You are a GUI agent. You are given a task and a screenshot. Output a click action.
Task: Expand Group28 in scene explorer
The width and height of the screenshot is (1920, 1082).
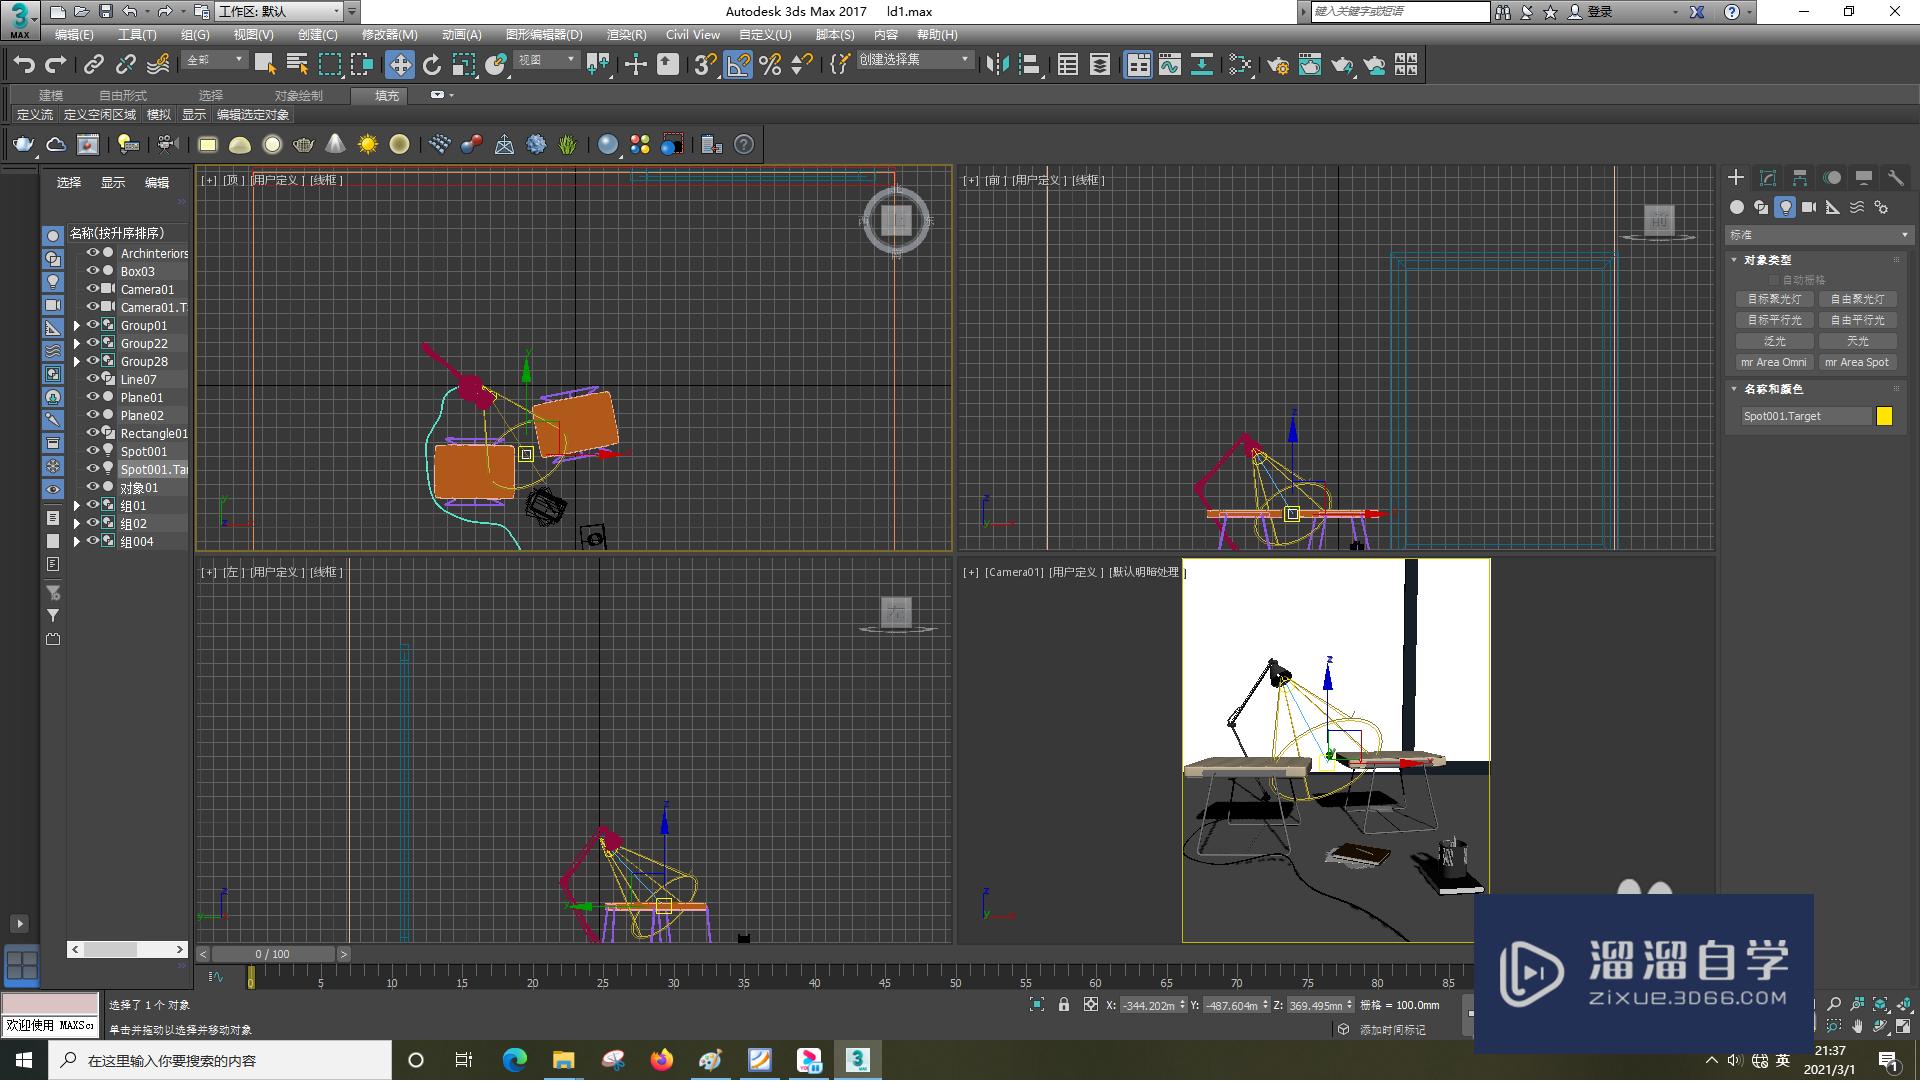click(76, 362)
